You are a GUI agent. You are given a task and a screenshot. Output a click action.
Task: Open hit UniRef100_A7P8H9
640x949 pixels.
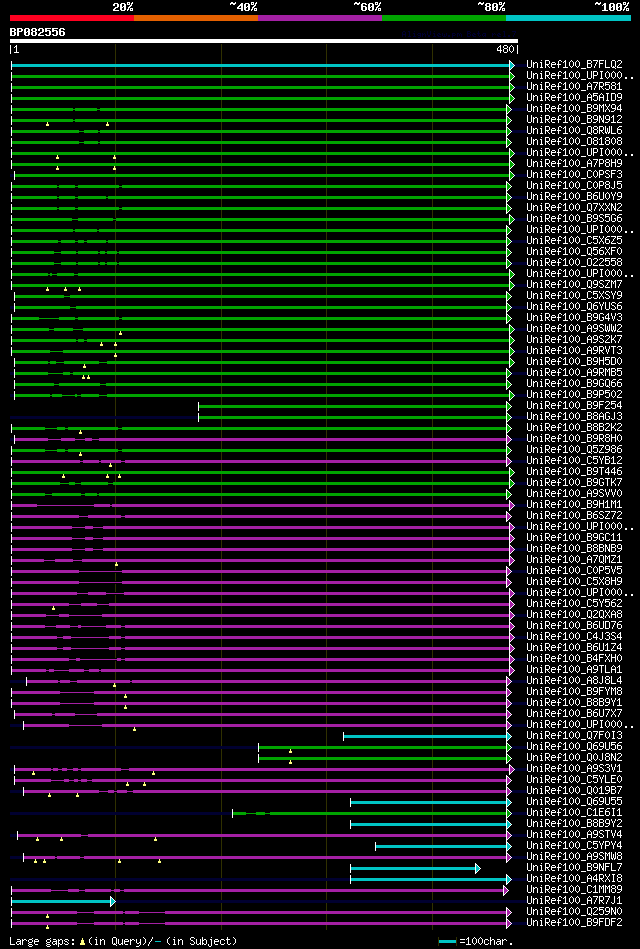[x=574, y=163]
